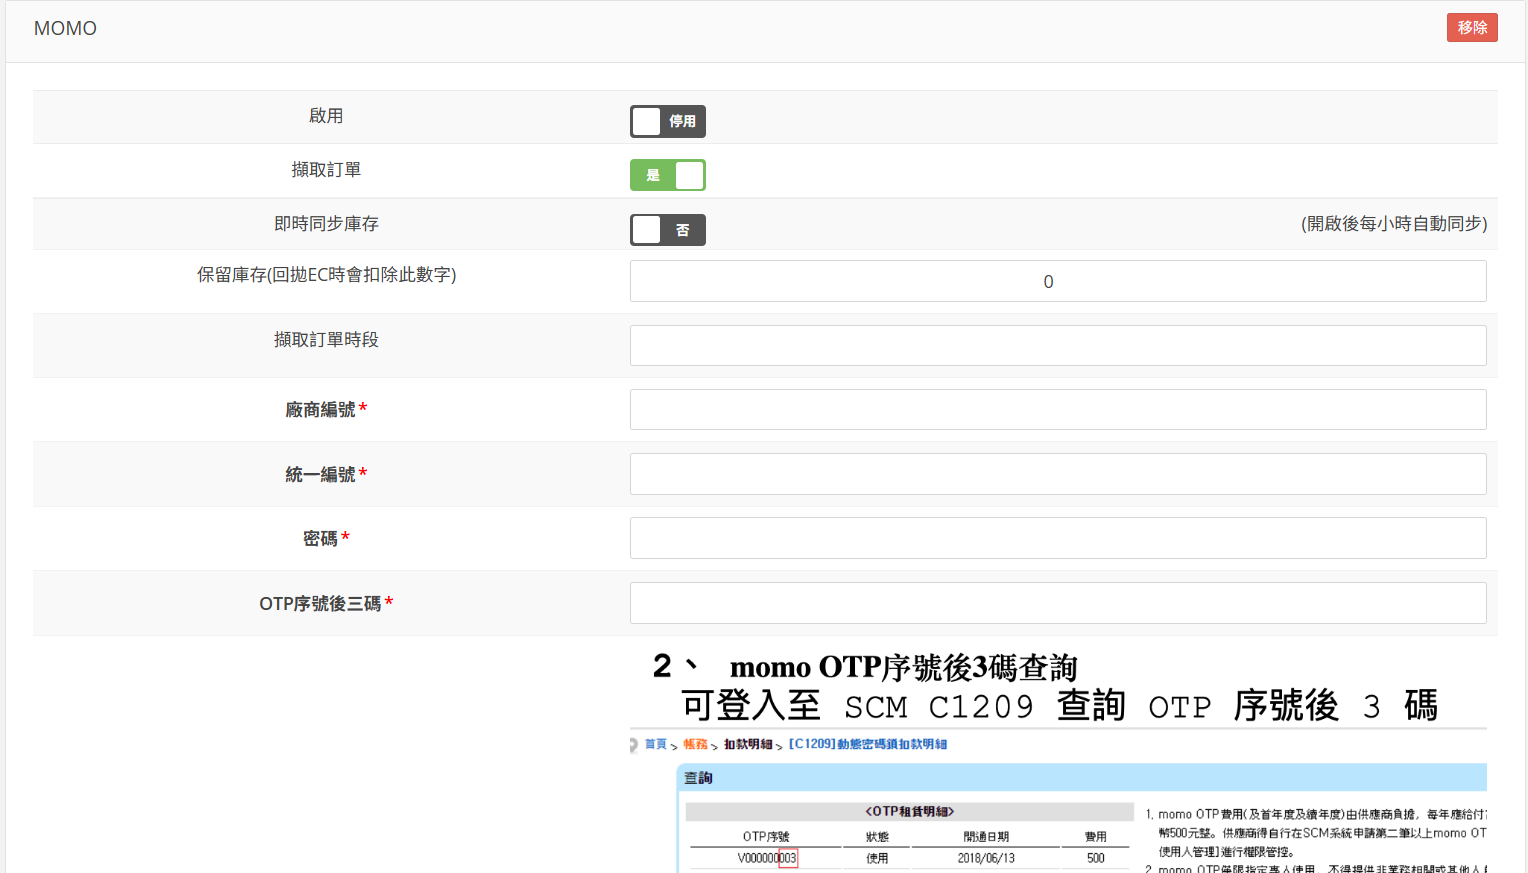Viewport: 1528px width, 873px height.
Task: Click the red 移除 button
Action: coord(1471,28)
